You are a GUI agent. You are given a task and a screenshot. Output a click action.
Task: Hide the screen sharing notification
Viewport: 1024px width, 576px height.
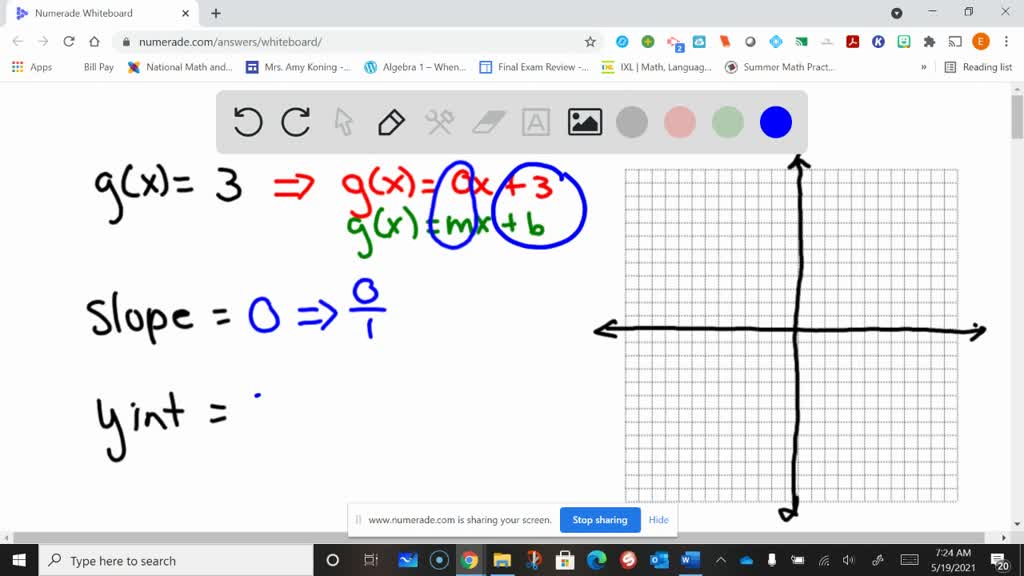[x=658, y=520]
